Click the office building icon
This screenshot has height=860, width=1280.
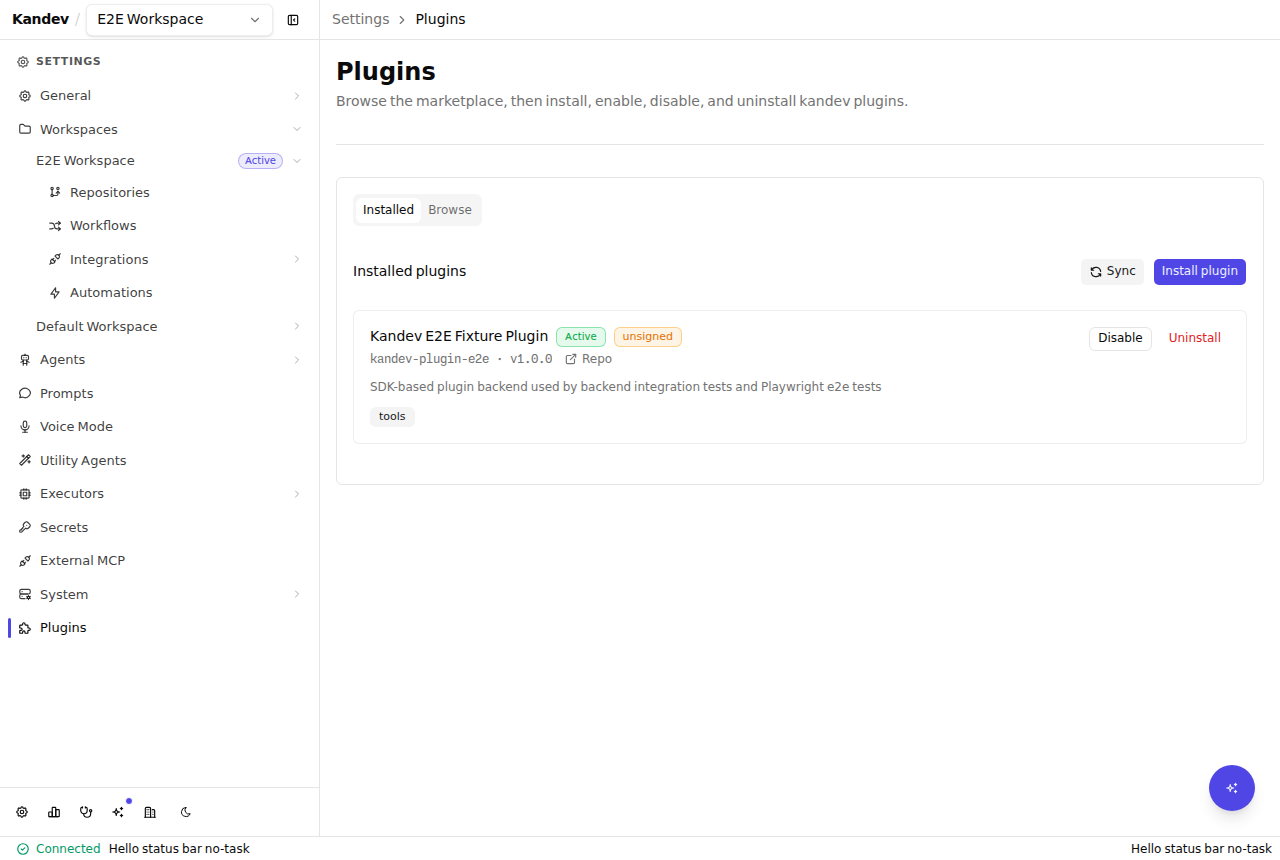(x=150, y=812)
